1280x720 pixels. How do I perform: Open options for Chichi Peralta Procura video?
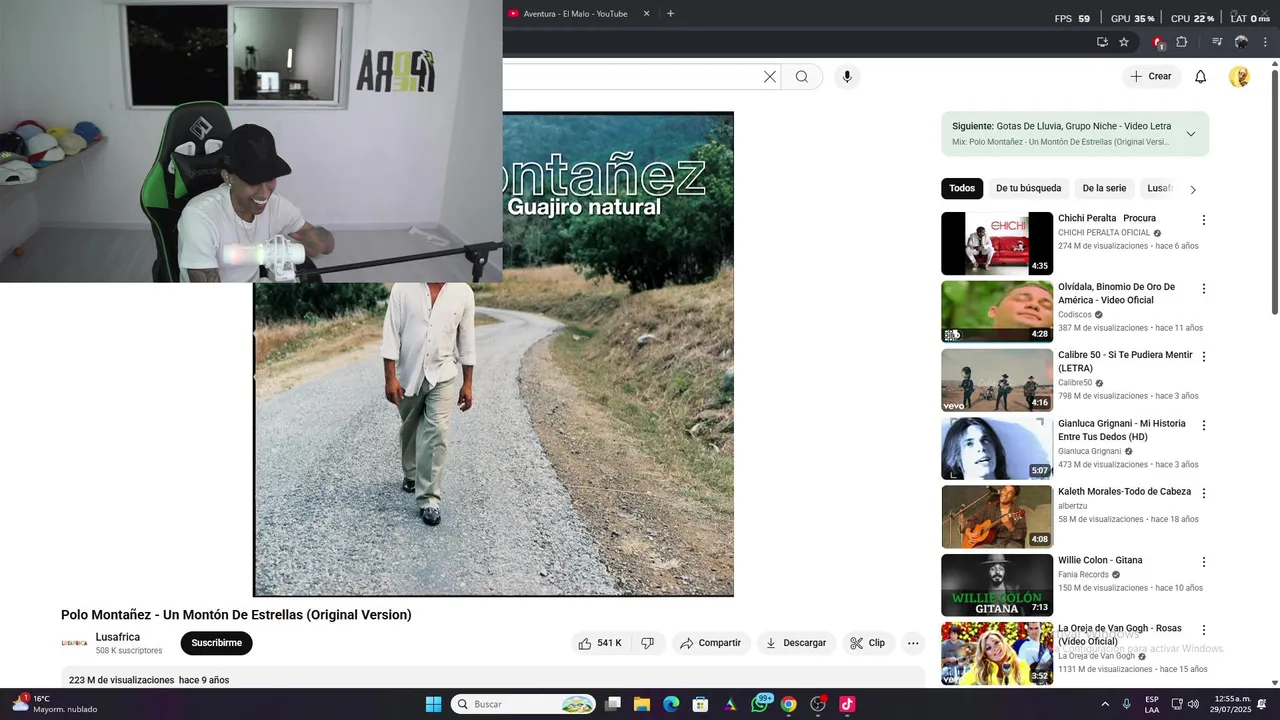coord(1204,220)
